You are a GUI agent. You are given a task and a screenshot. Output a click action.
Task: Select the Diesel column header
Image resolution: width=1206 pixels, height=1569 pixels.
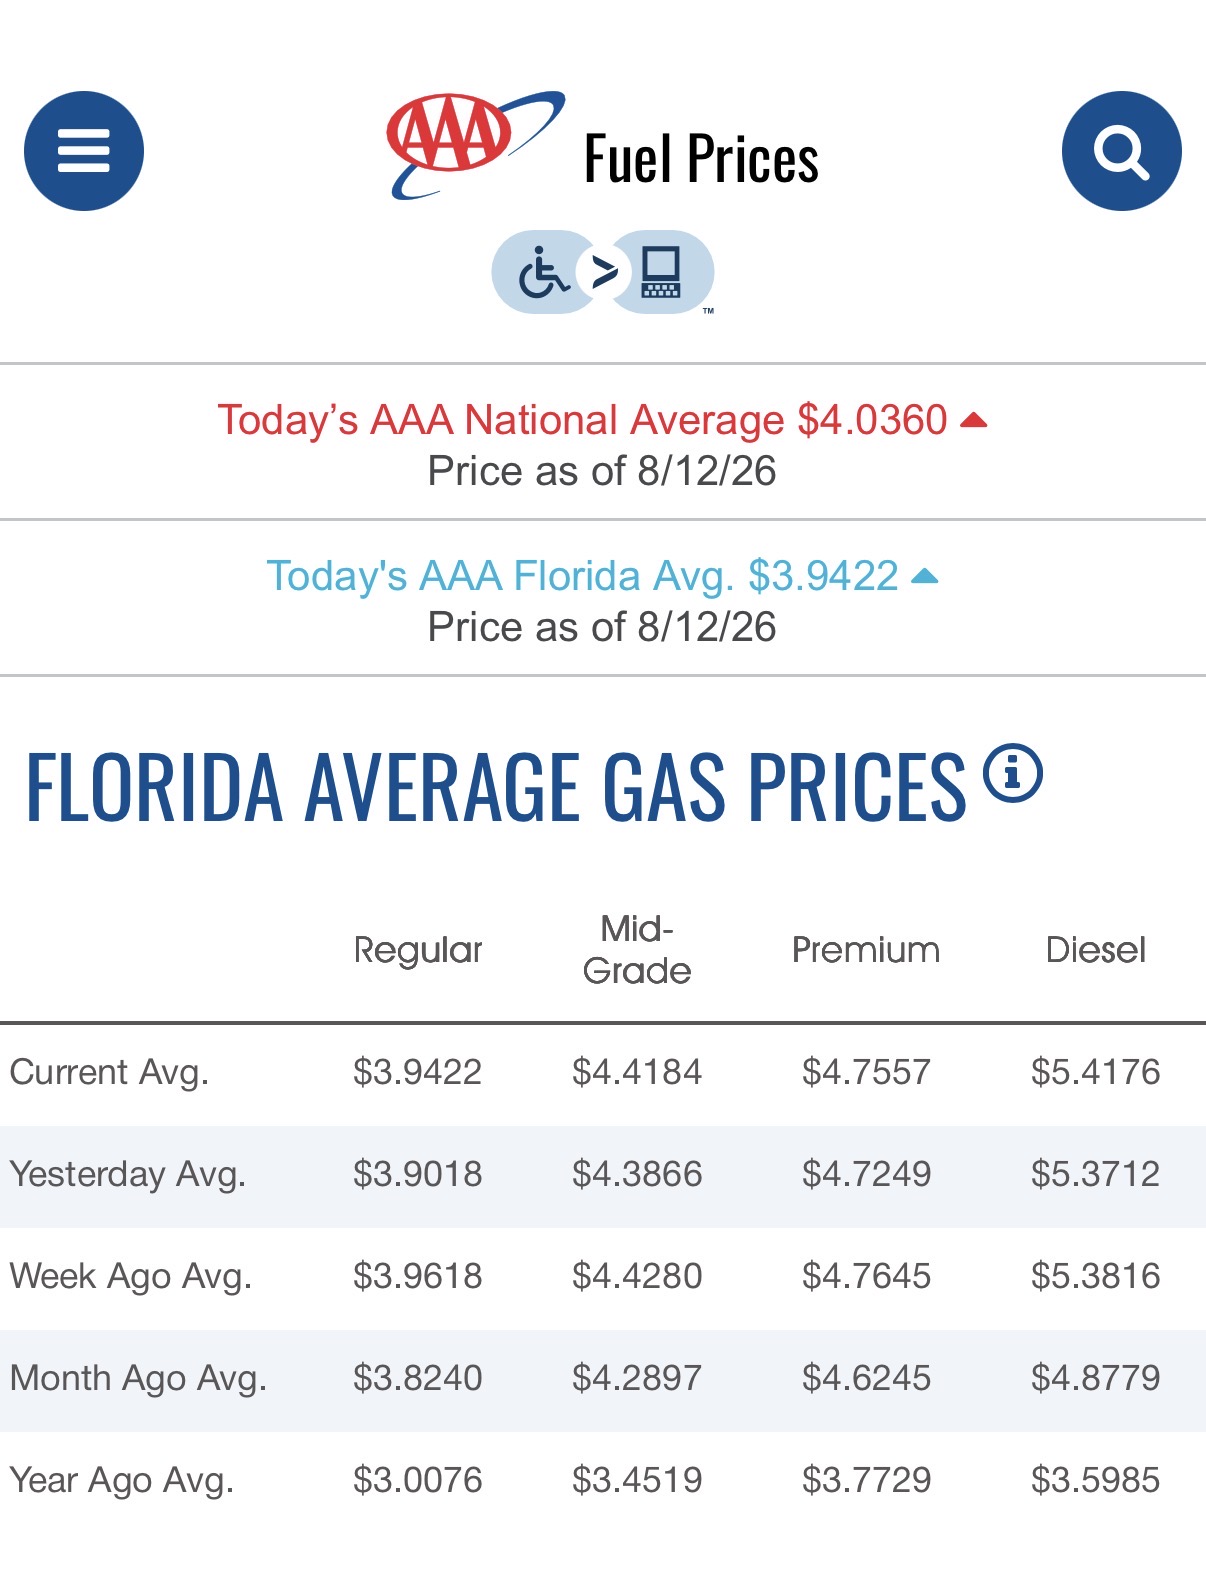(1096, 950)
